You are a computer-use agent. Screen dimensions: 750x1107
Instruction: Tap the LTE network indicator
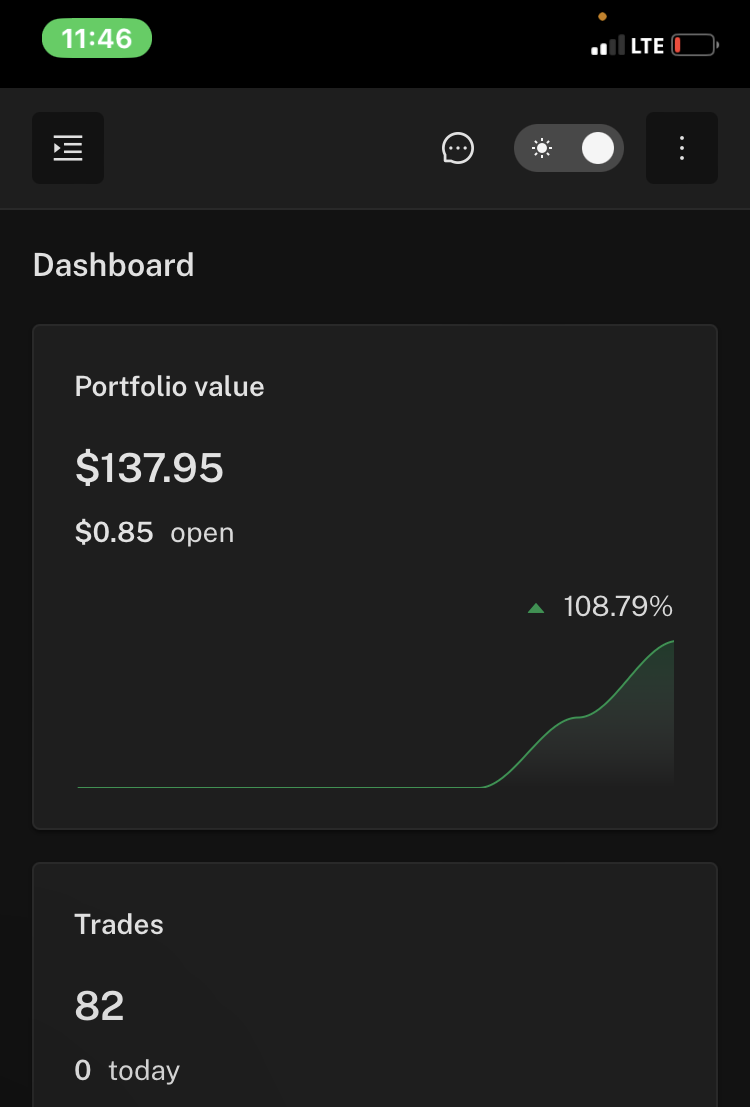(x=647, y=47)
